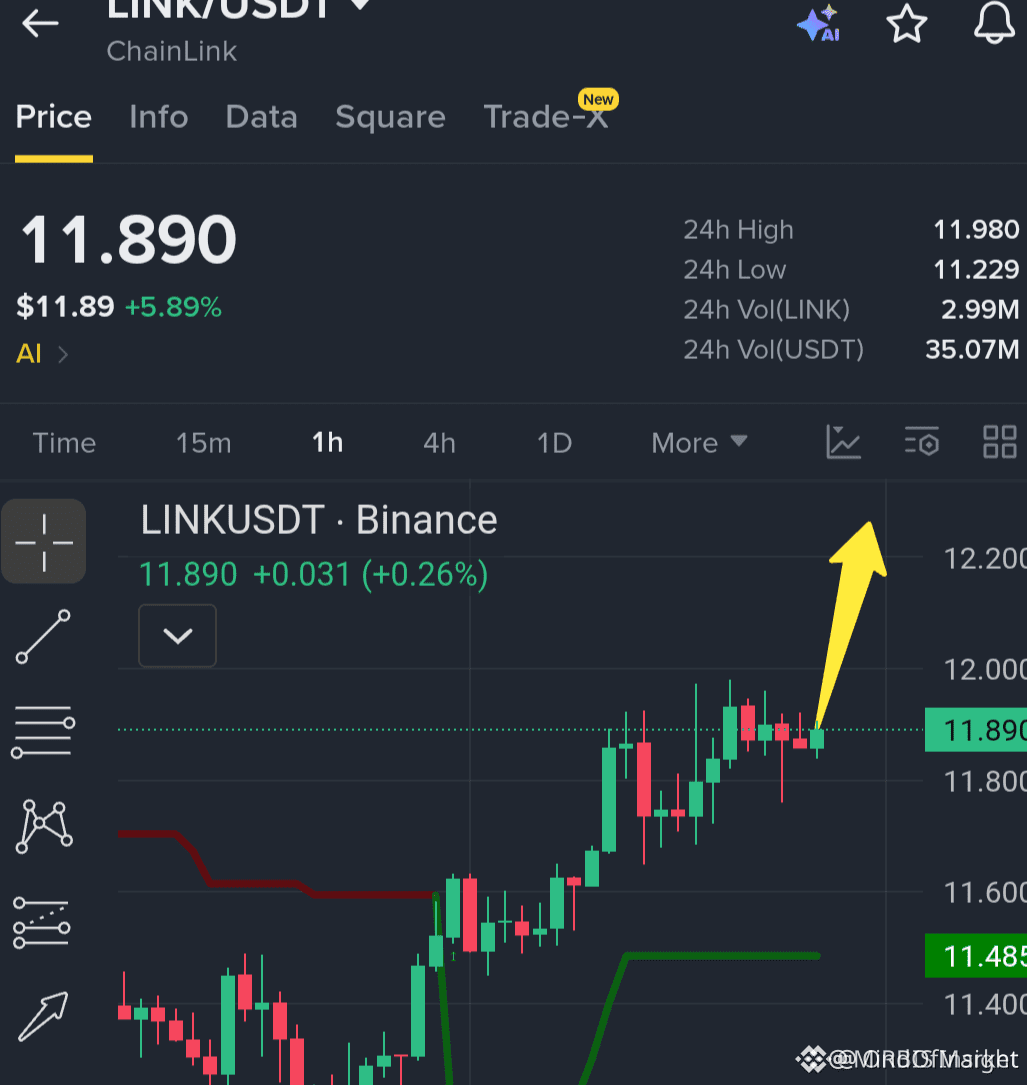Select the trend line drawing tool
The width and height of the screenshot is (1027, 1085).
point(43,637)
